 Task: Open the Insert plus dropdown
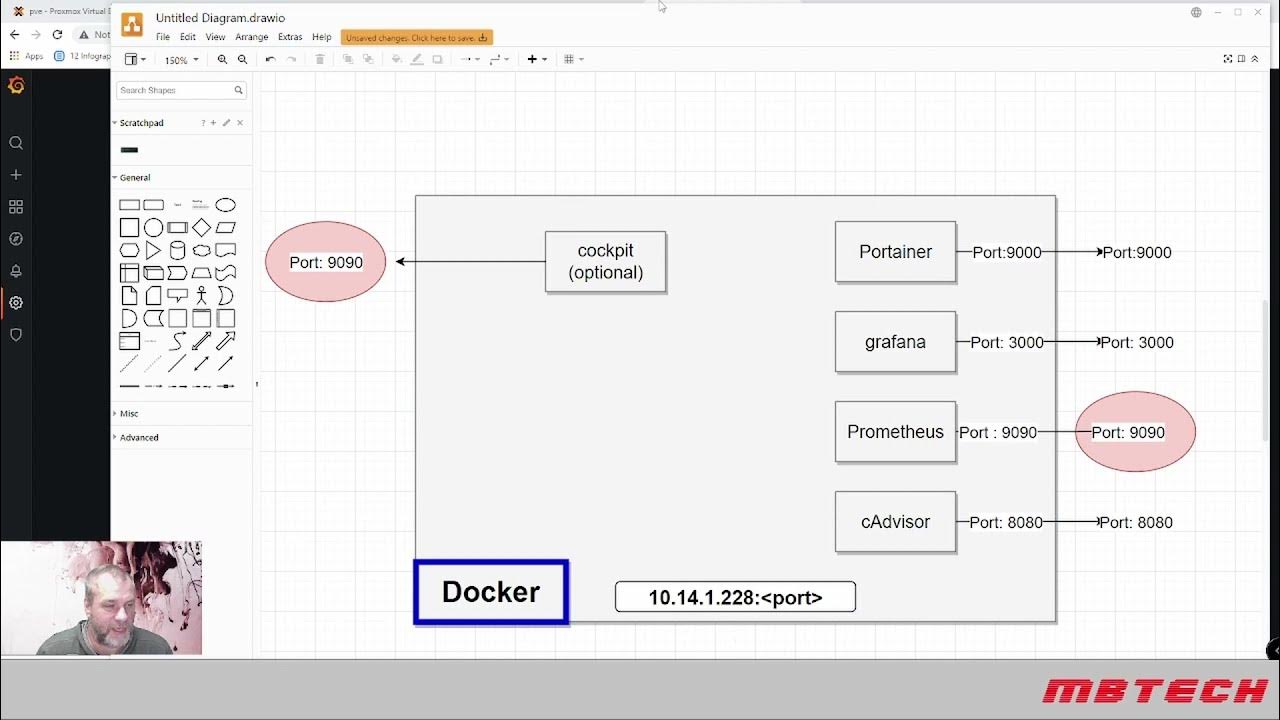(x=537, y=60)
